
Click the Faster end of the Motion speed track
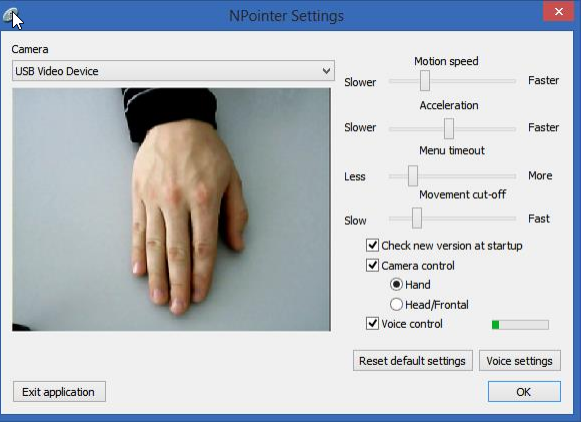click(x=512, y=81)
